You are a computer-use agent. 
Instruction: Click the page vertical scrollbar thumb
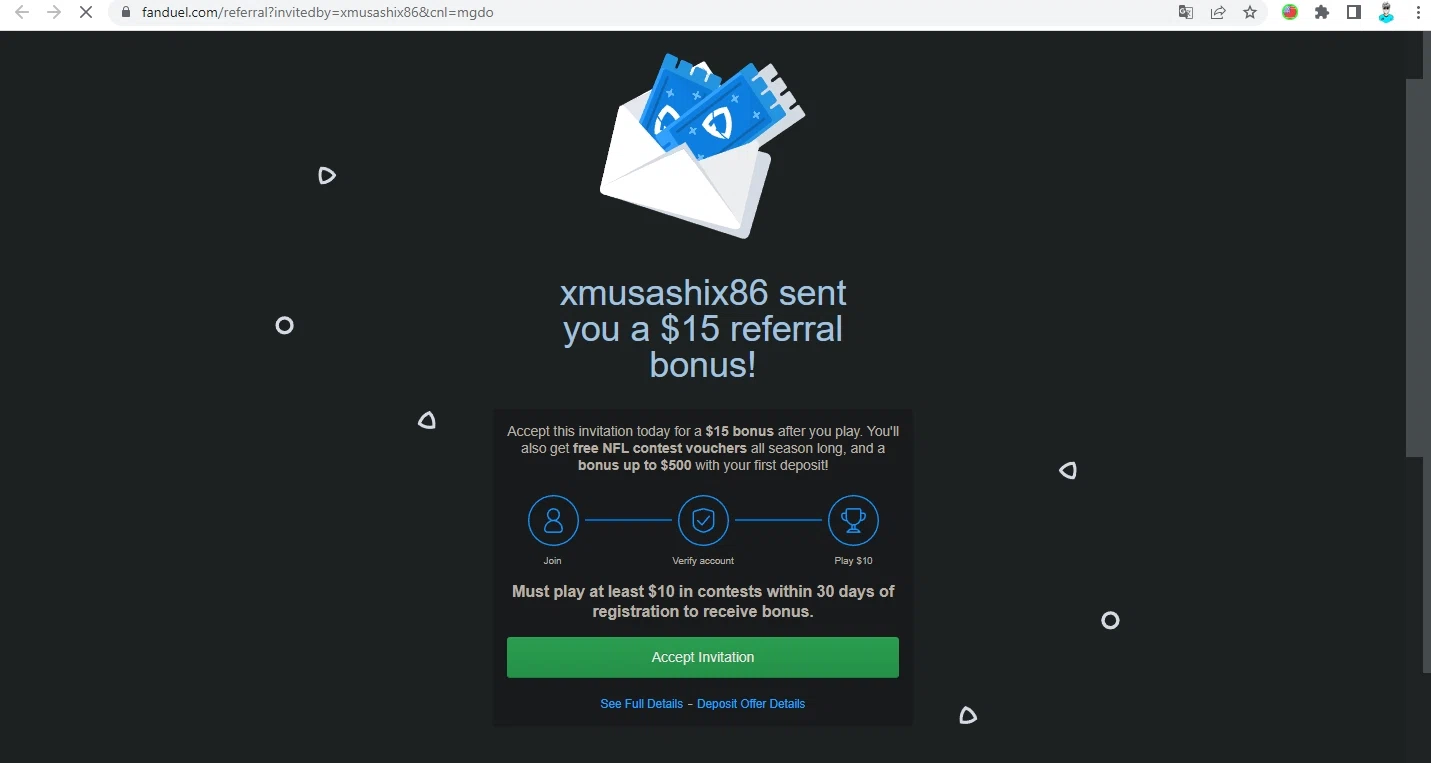[1418, 268]
